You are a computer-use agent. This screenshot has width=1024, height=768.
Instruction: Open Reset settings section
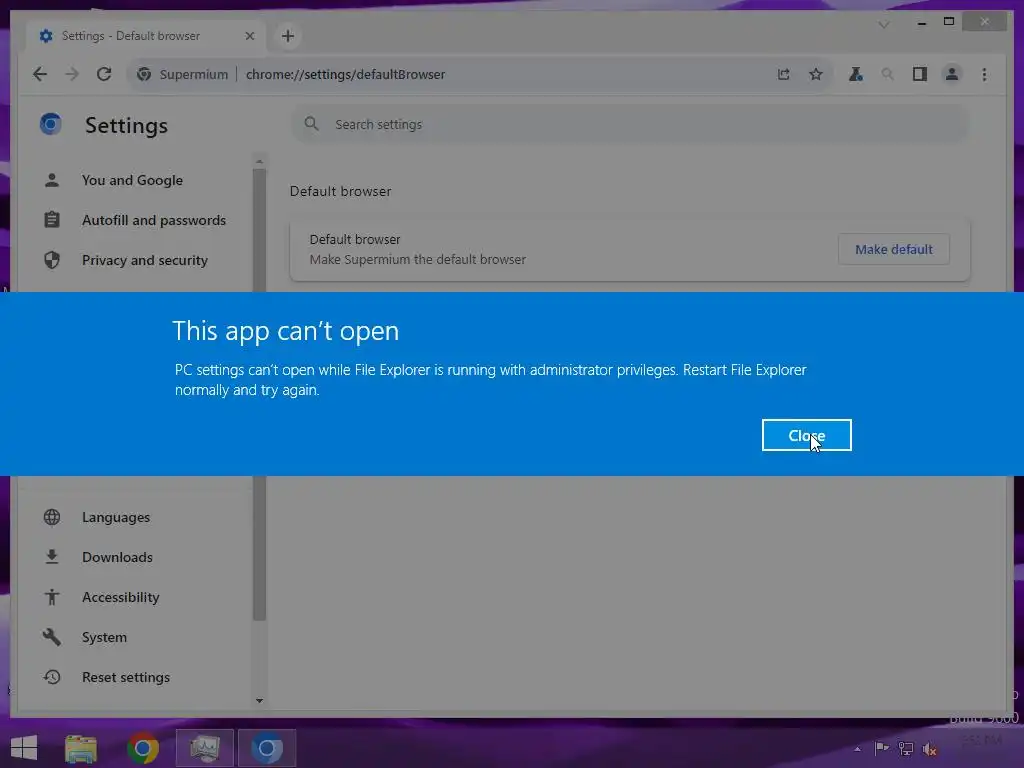[x=126, y=677]
